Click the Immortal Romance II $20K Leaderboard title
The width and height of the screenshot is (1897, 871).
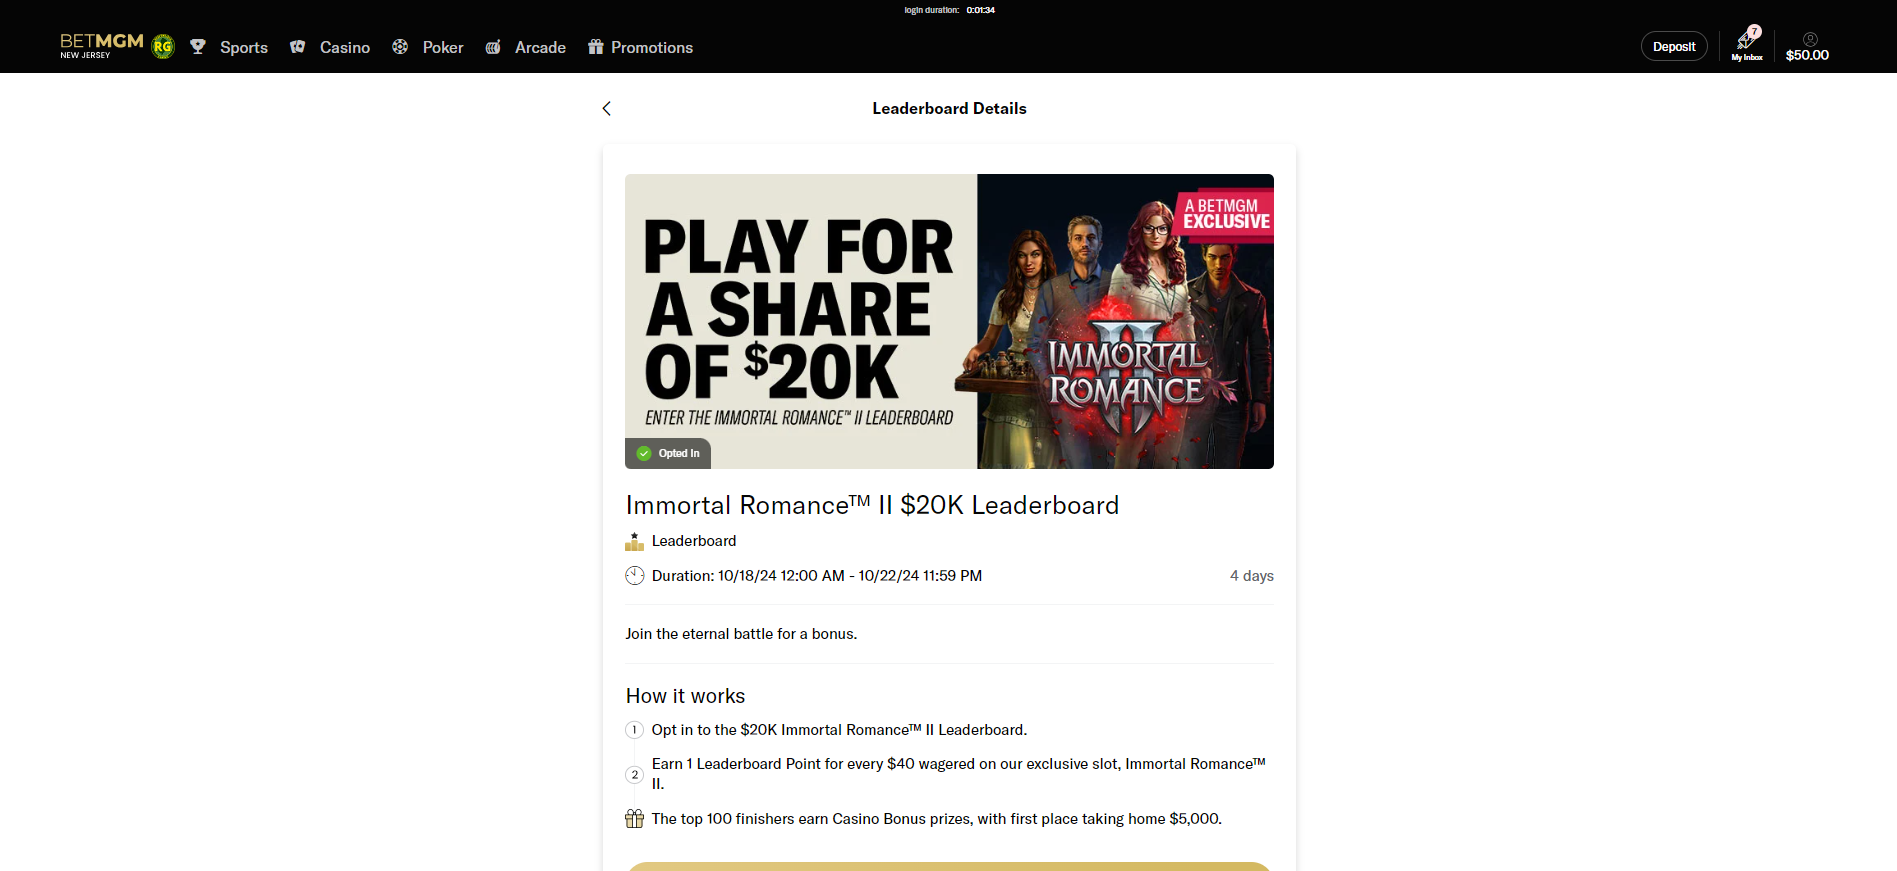pyautogui.click(x=872, y=505)
